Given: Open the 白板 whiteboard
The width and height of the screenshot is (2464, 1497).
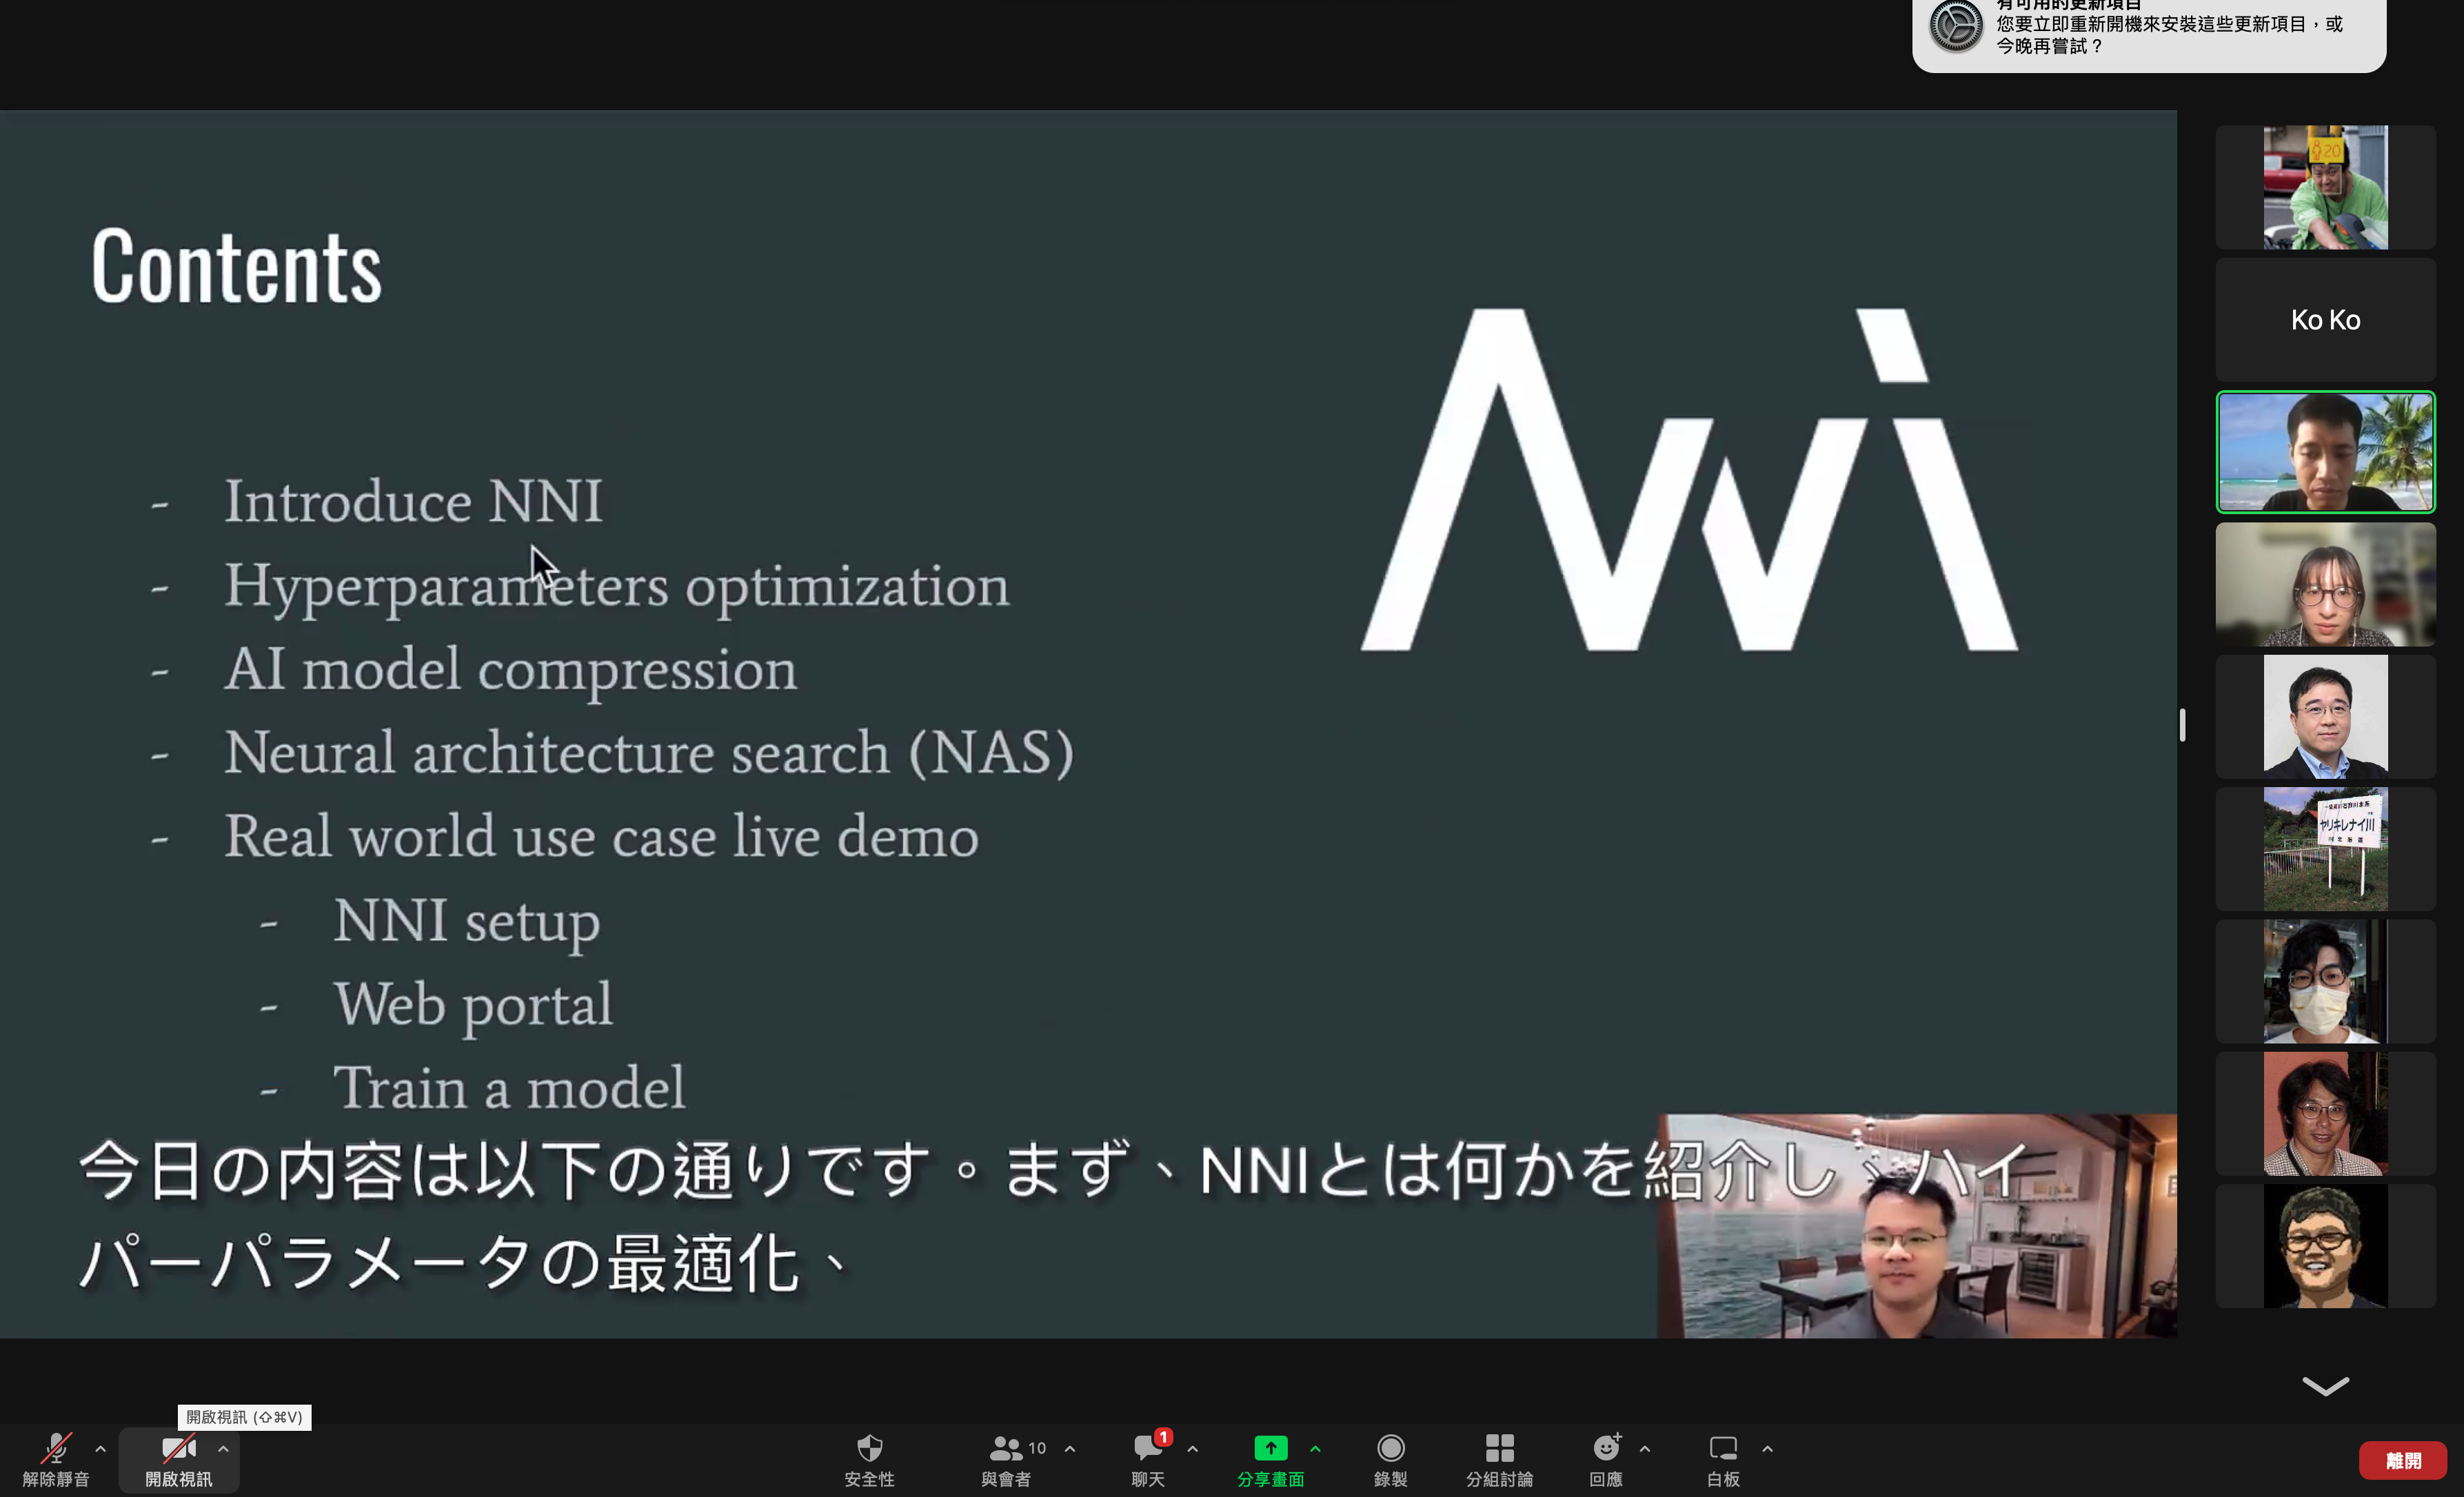Looking at the screenshot, I should pos(1723,1460).
